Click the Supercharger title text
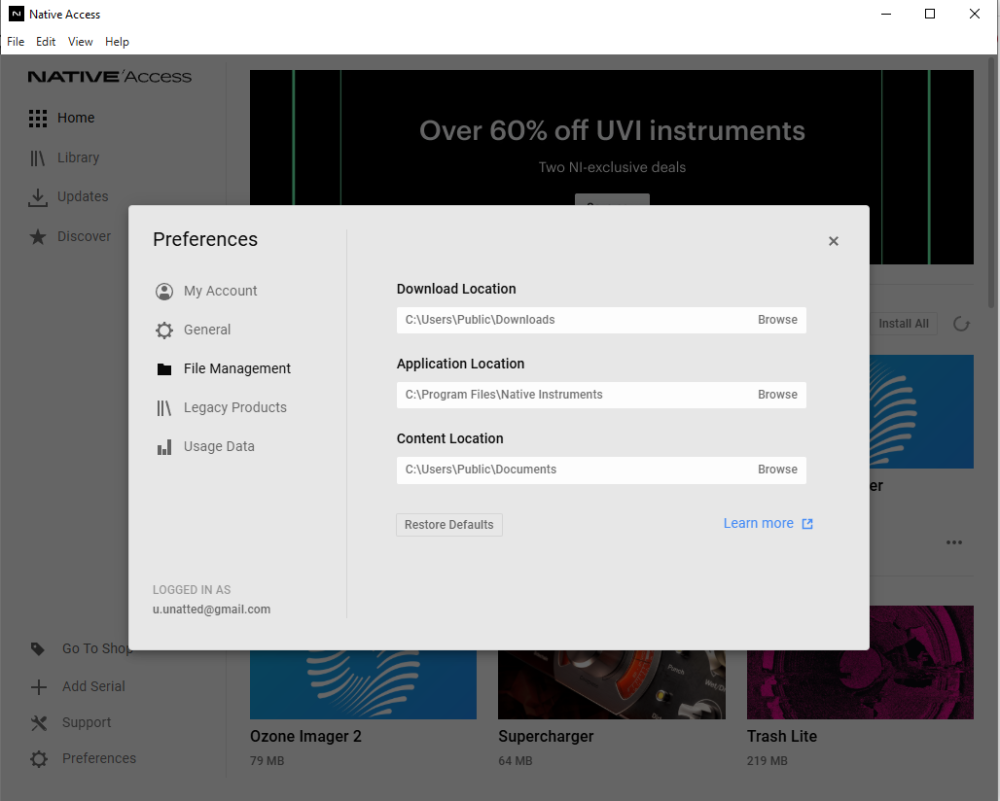The width and height of the screenshot is (1000, 801). 546,737
